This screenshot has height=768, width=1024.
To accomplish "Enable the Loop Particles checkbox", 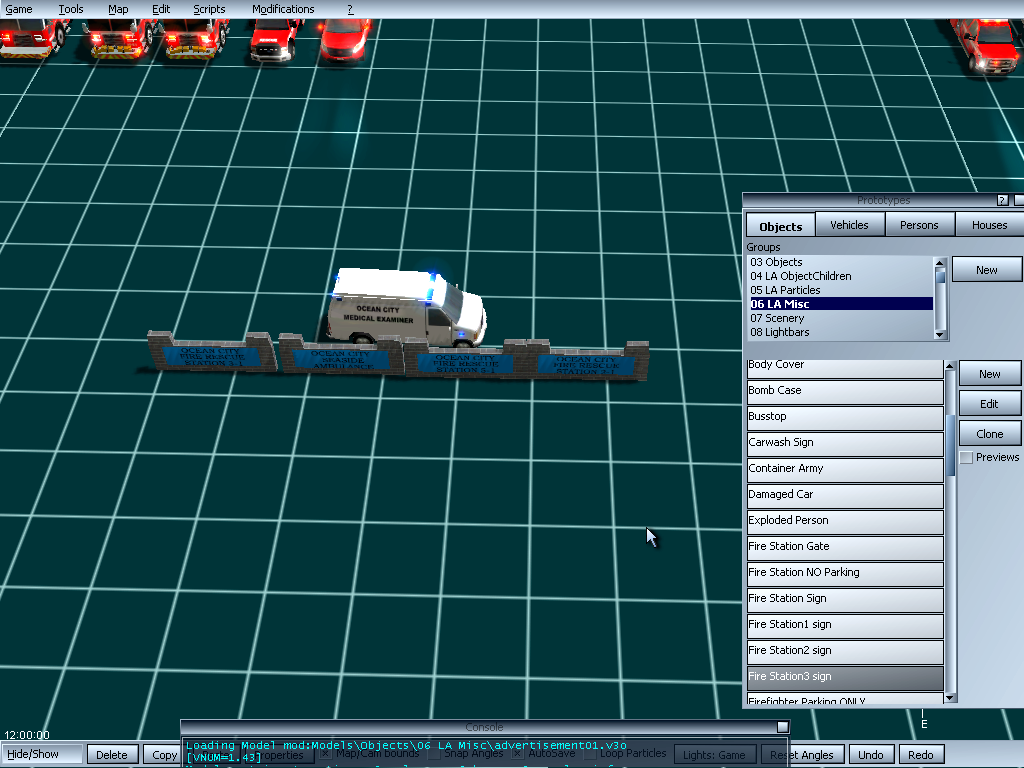I will click(x=590, y=754).
